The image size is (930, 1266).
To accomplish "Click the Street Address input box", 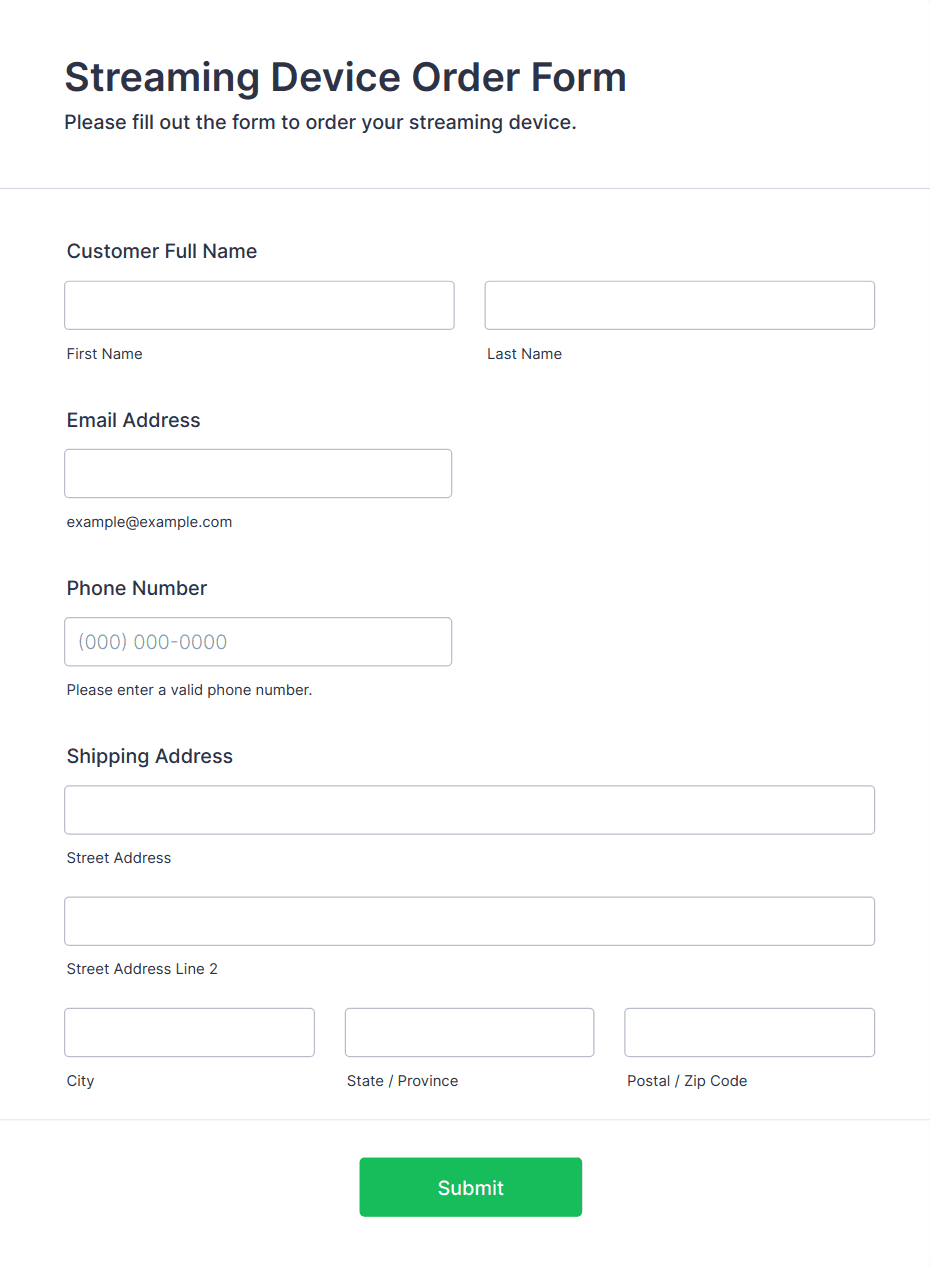I will [x=469, y=810].
